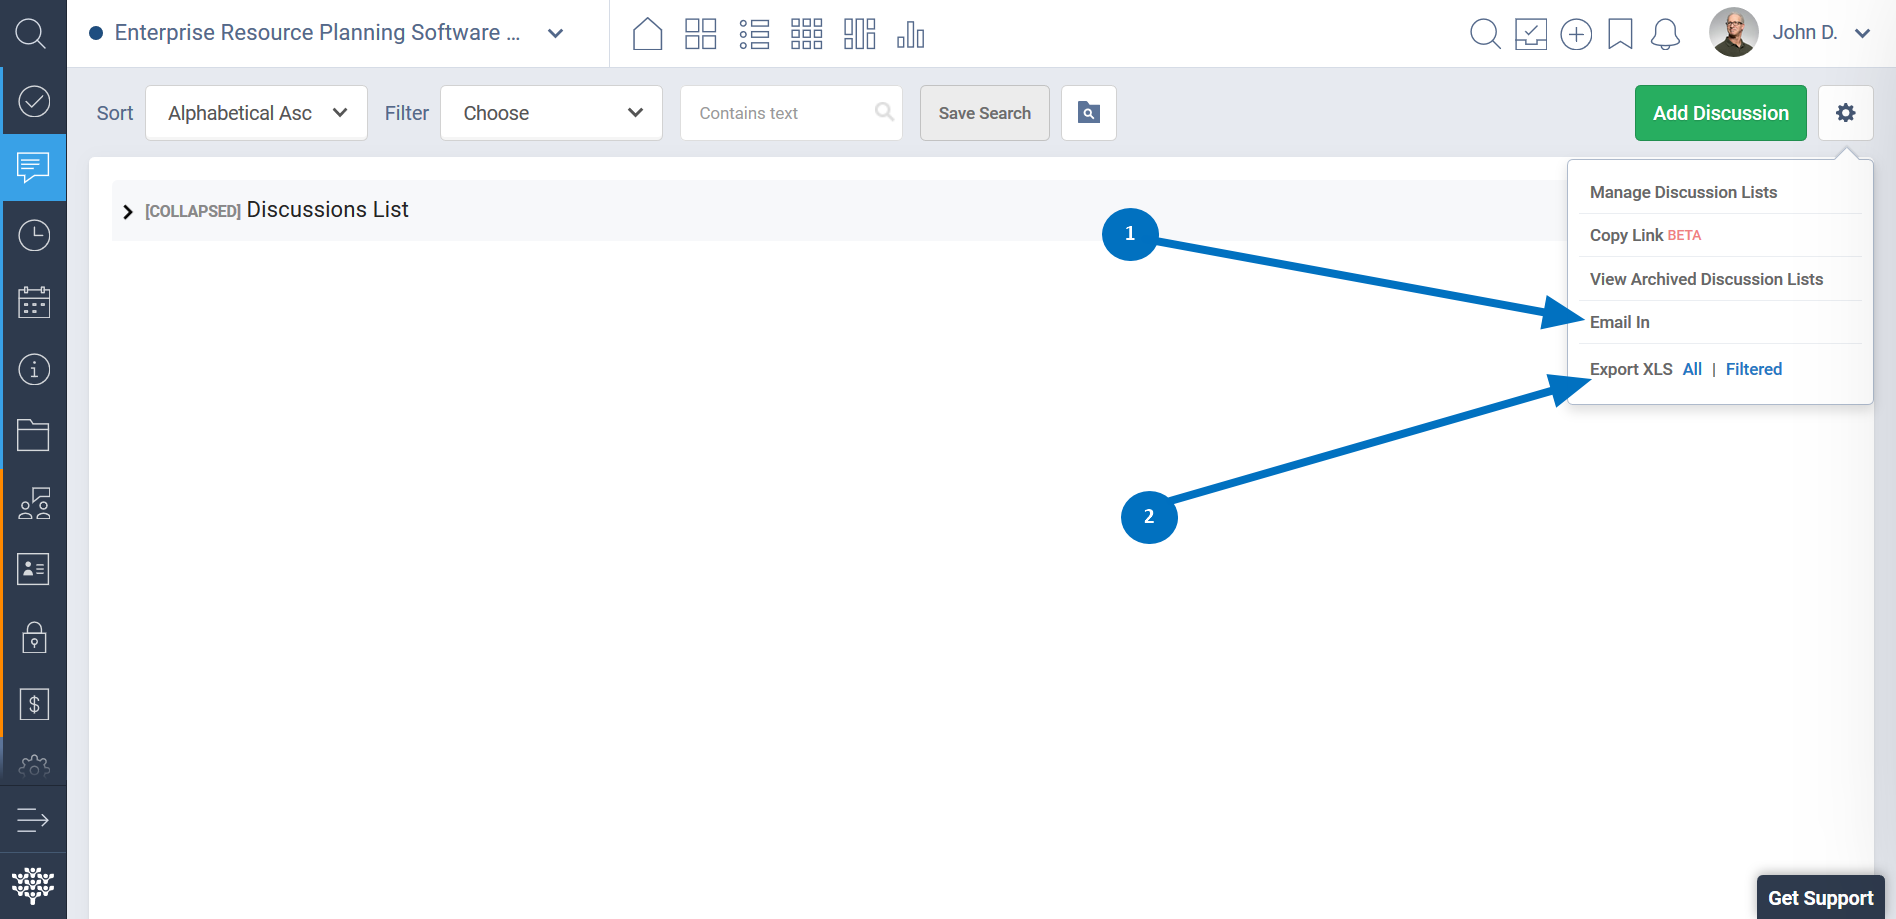The width and height of the screenshot is (1896, 919).
Task: Open the Calendar icon in sidebar
Action: 34,302
